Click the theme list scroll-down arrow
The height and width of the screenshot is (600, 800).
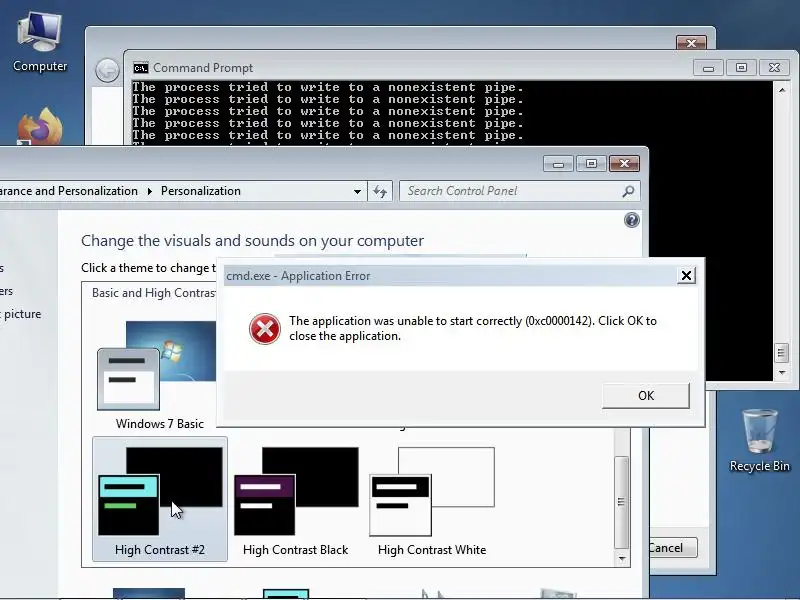click(621, 559)
